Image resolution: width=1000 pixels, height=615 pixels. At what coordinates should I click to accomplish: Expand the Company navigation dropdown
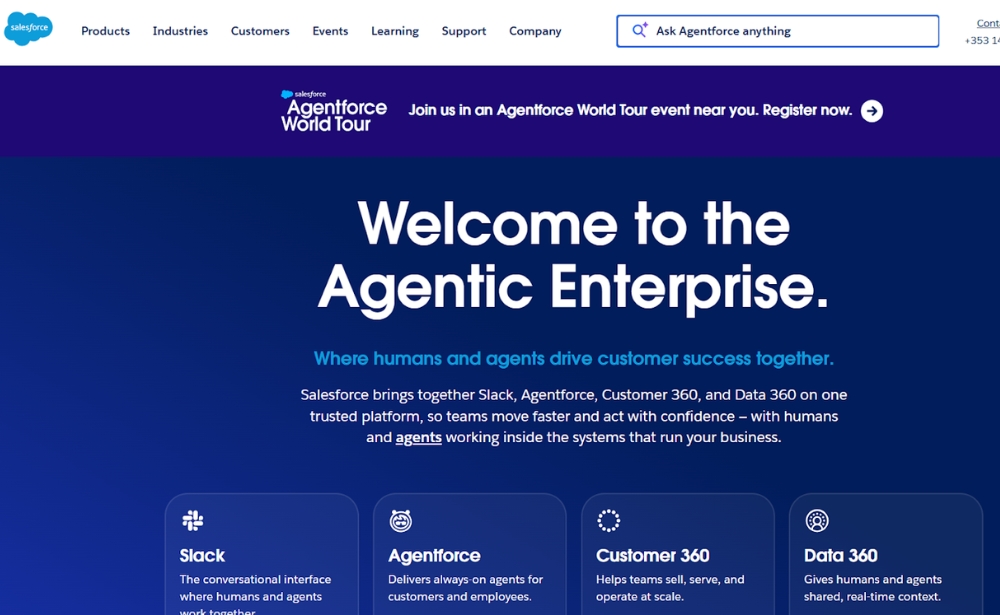coord(535,31)
